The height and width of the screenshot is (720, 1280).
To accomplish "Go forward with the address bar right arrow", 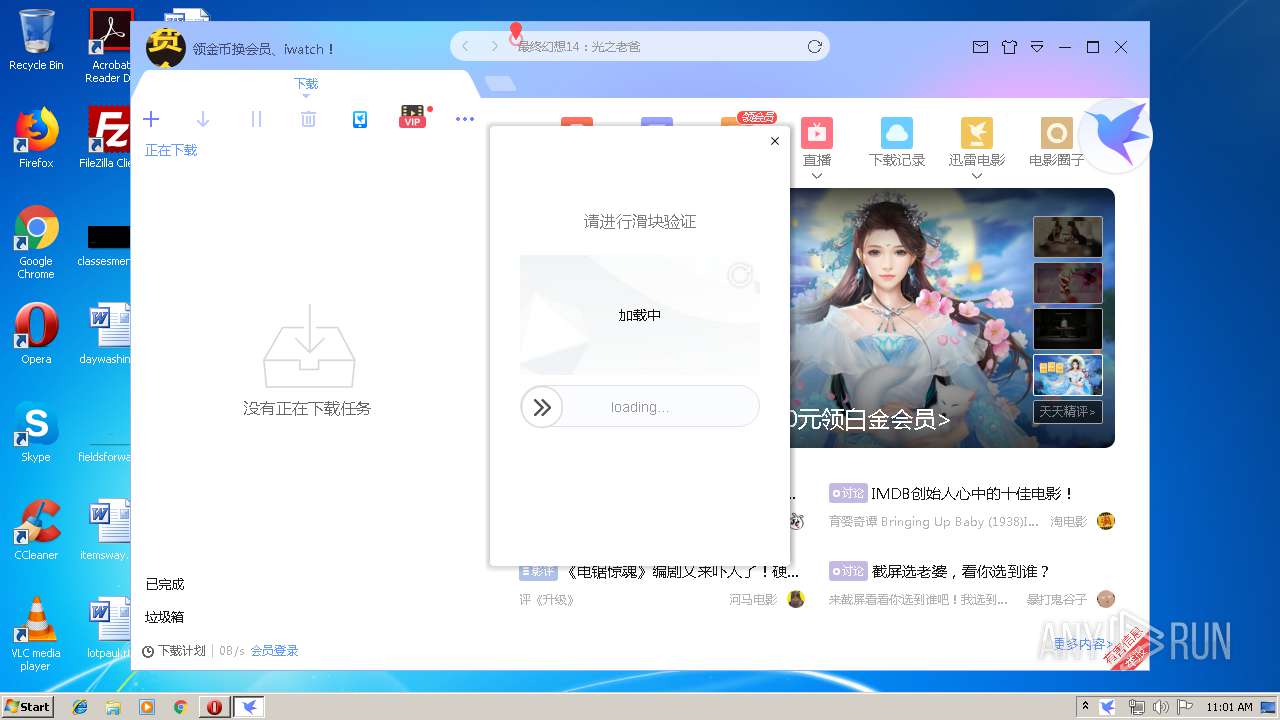I will (x=494, y=46).
